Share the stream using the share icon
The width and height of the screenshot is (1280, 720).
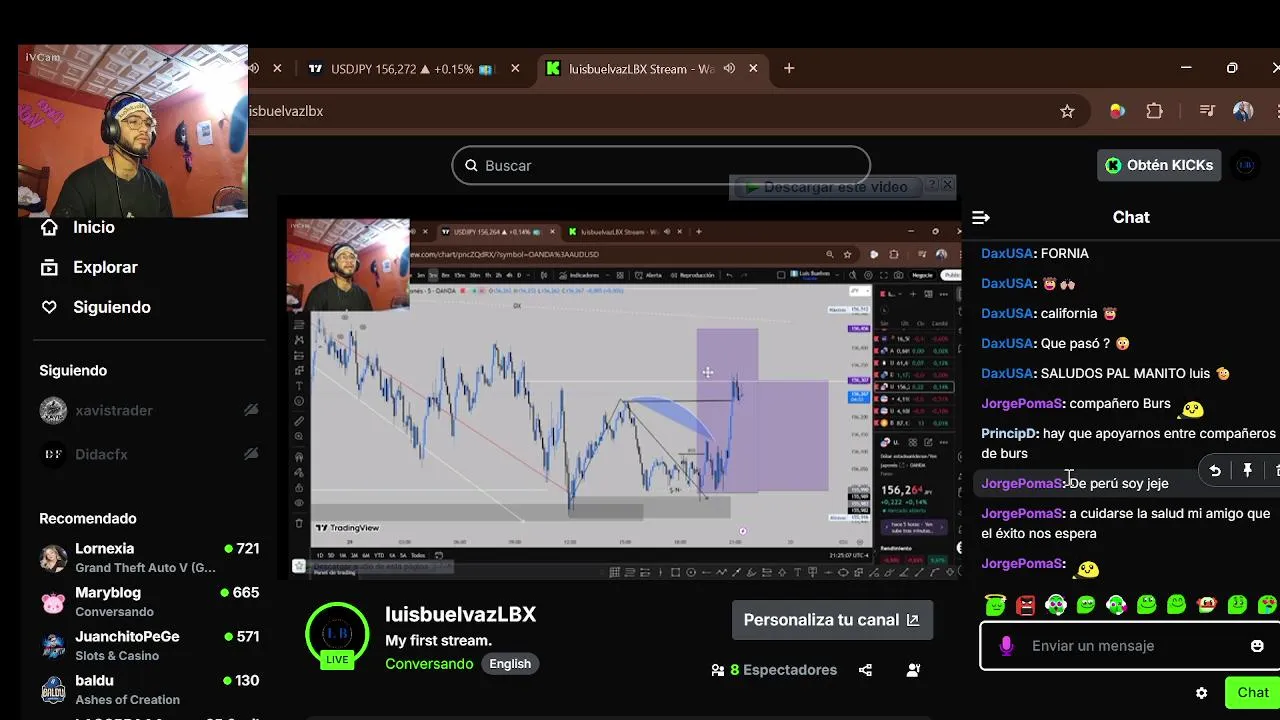865,670
